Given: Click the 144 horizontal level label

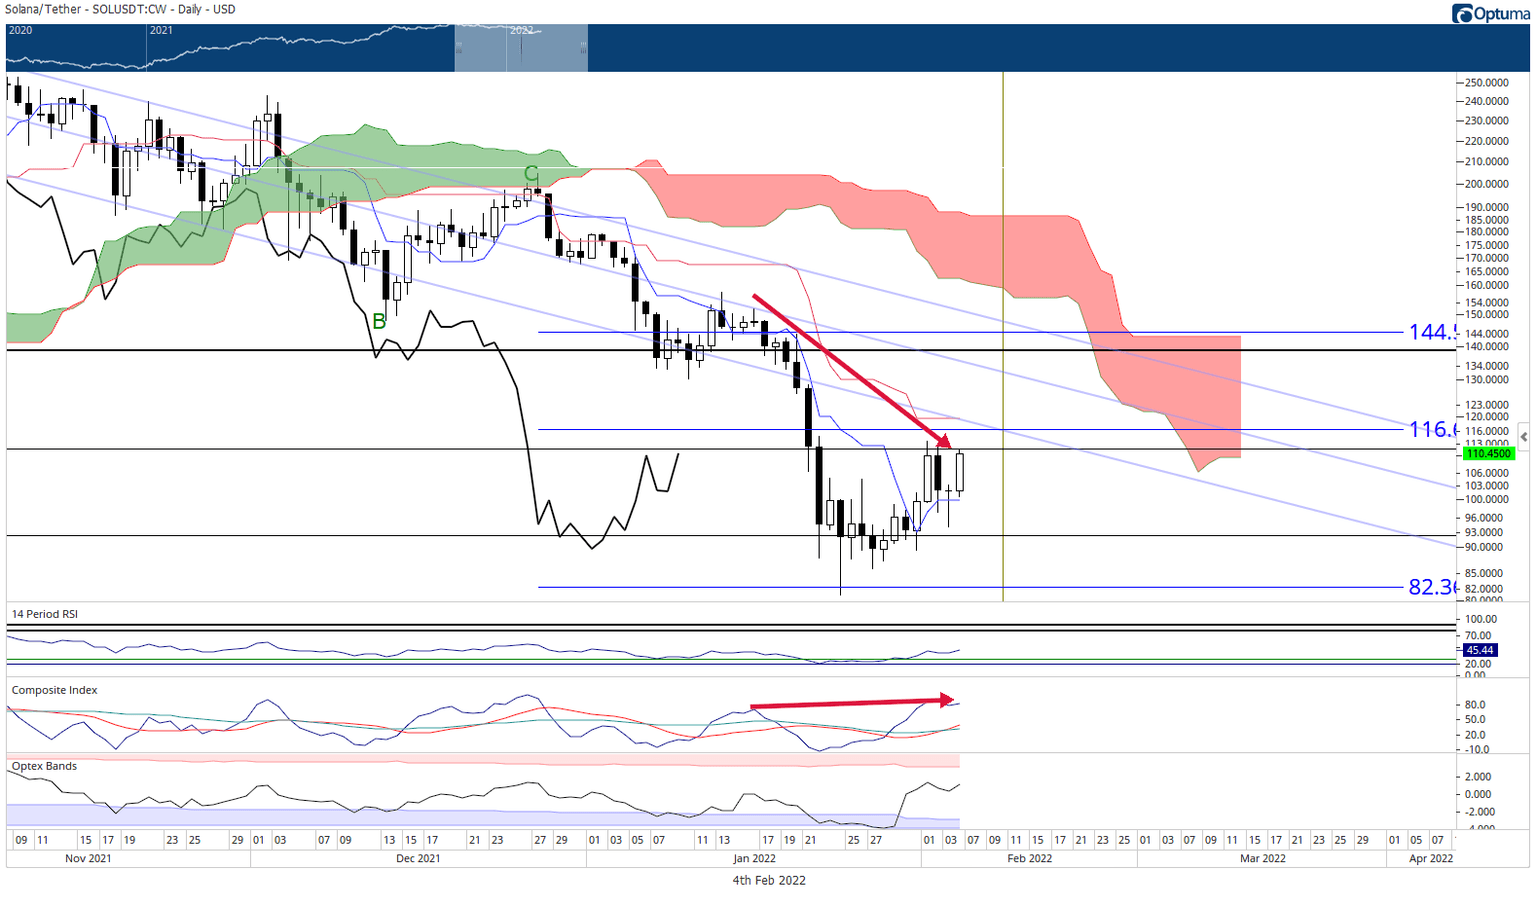Looking at the screenshot, I should tap(1432, 332).
